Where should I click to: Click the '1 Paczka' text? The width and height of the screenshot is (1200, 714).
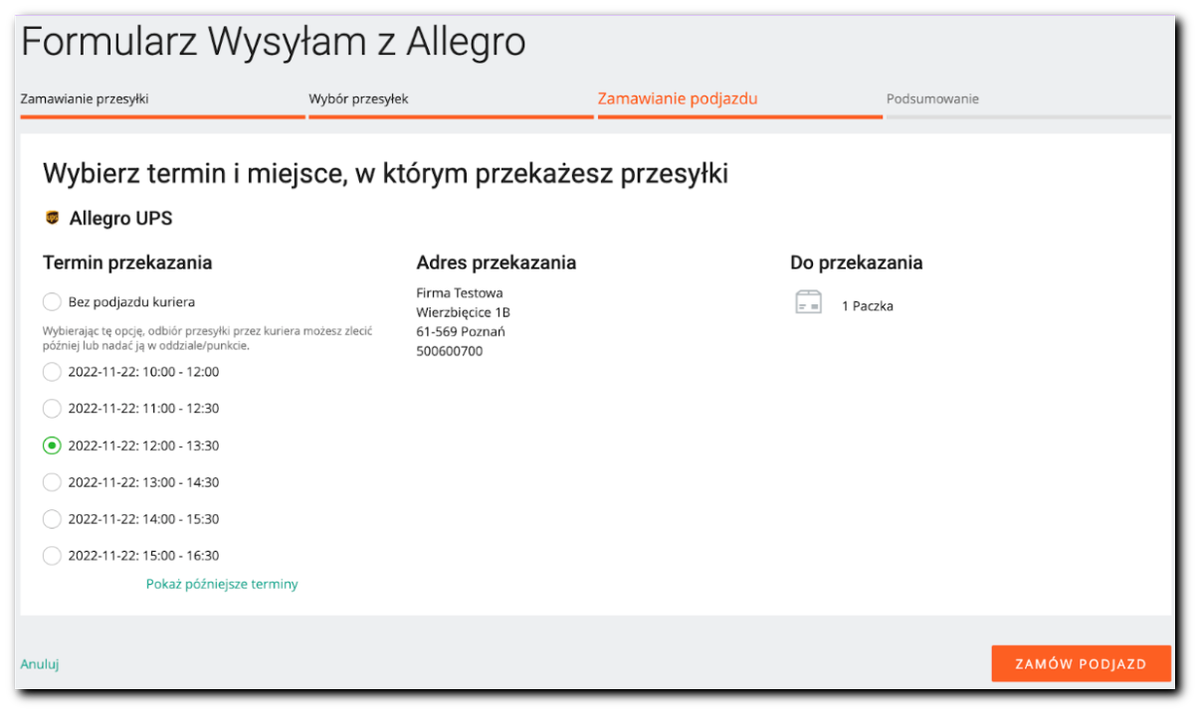pyautogui.click(x=867, y=306)
